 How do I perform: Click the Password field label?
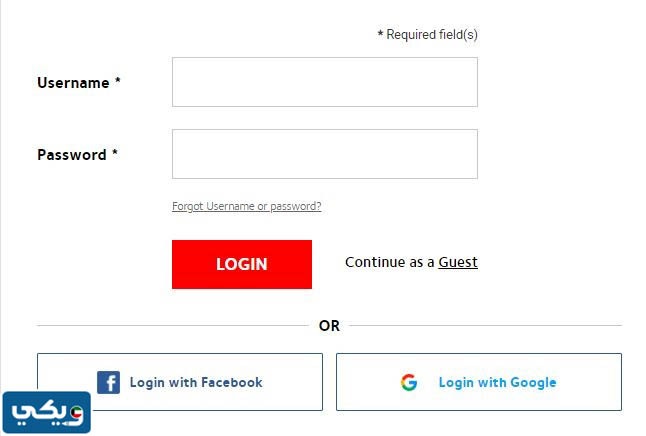pyautogui.click(x=72, y=155)
